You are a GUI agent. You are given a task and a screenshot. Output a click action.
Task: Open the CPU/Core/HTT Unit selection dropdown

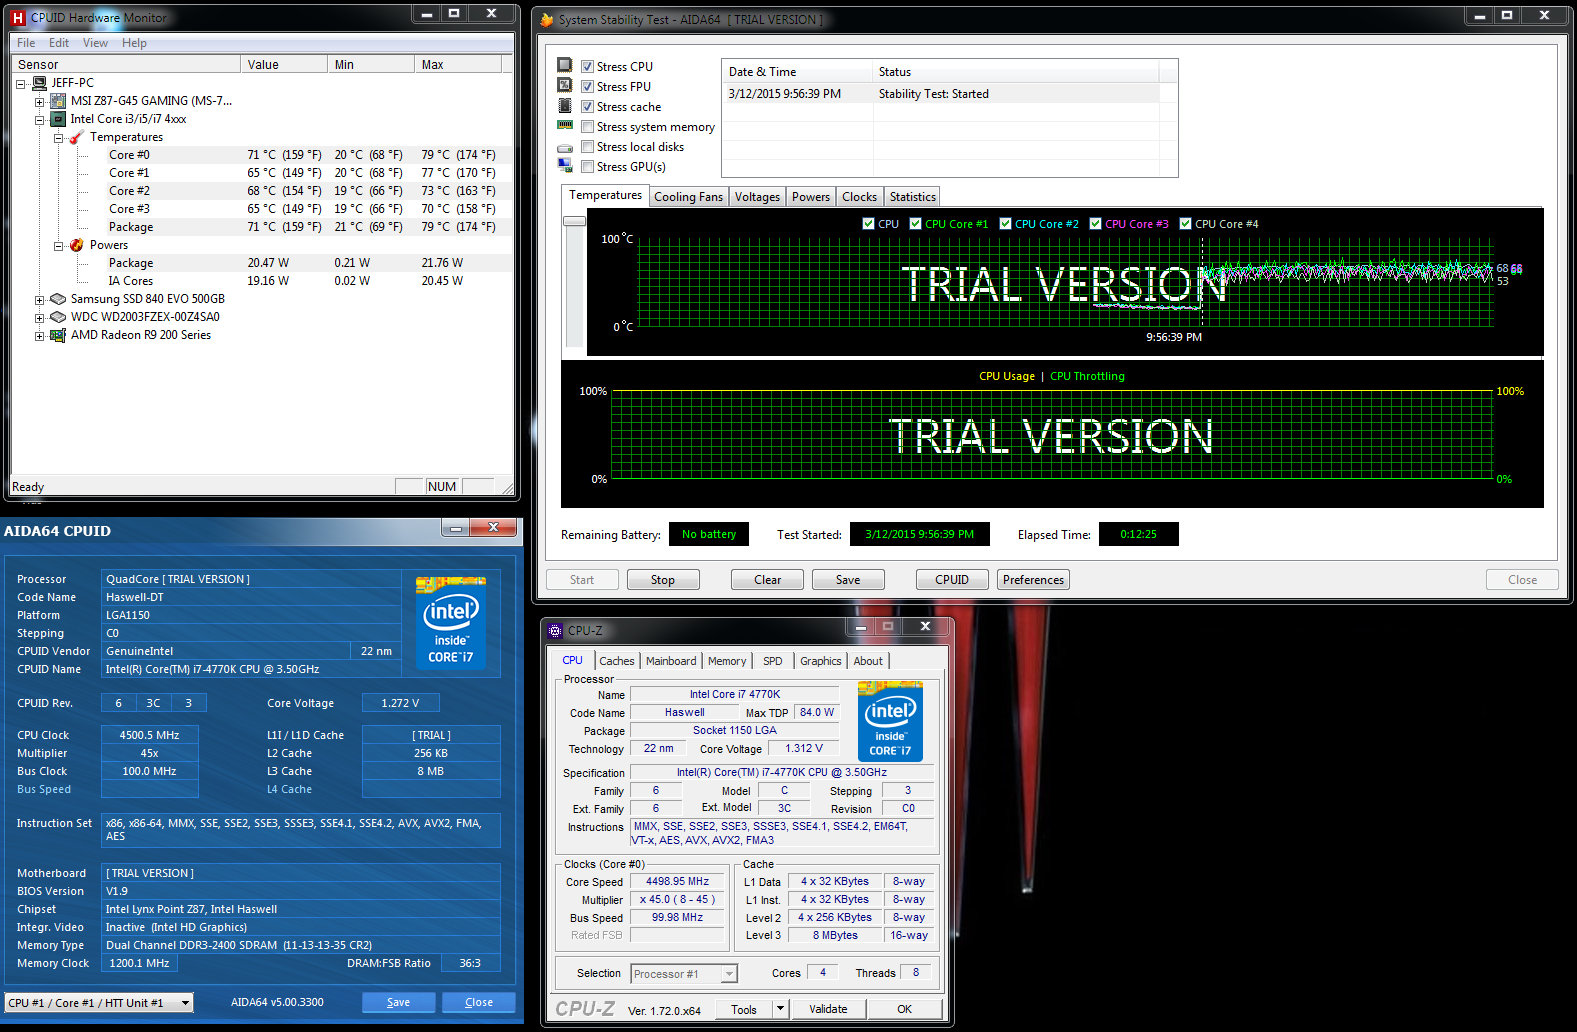pyautogui.click(x=185, y=1003)
